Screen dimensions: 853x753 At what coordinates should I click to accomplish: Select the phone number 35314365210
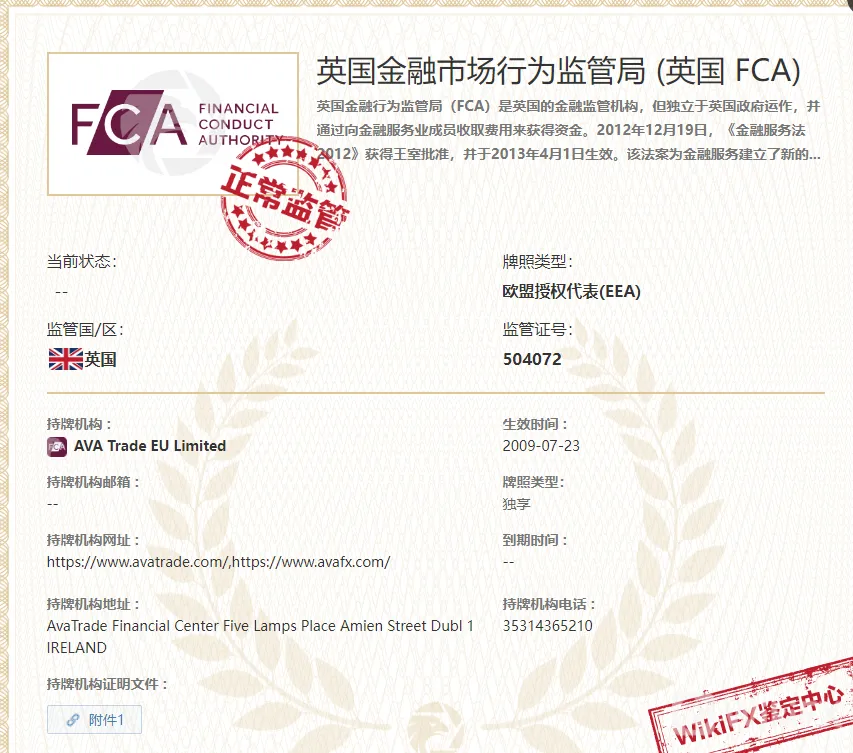pyautogui.click(x=547, y=626)
